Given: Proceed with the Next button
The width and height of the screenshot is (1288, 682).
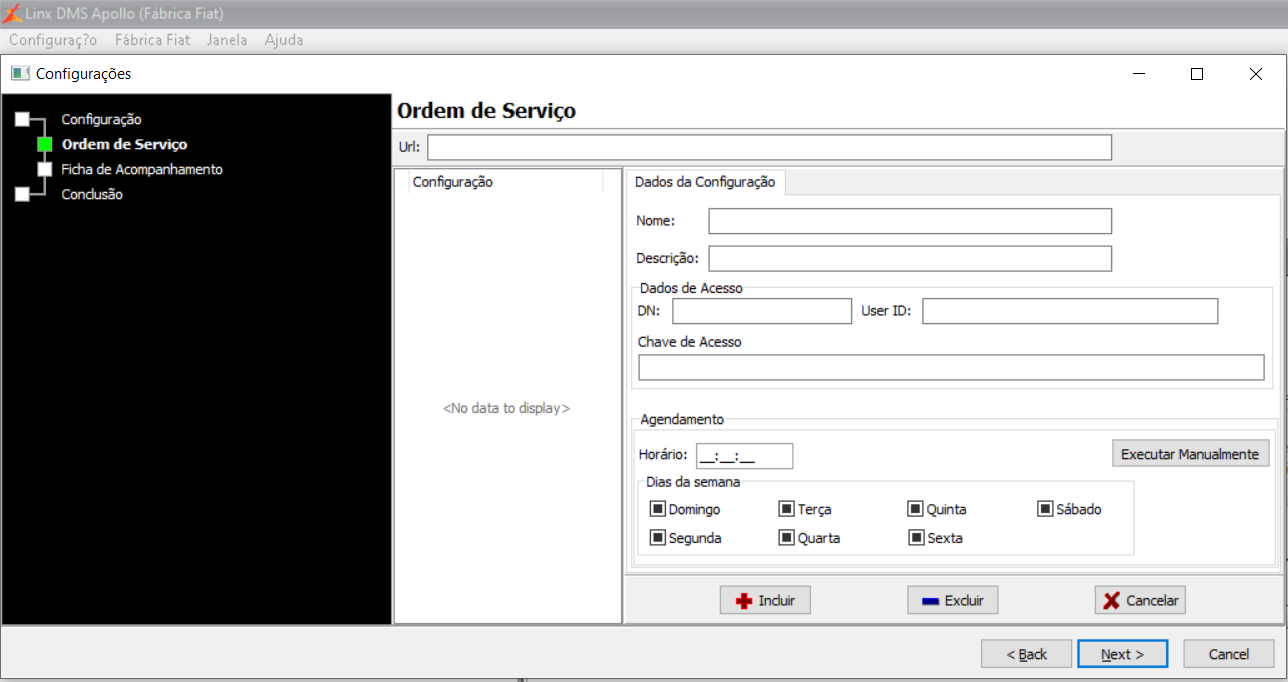Looking at the screenshot, I should [x=1122, y=654].
